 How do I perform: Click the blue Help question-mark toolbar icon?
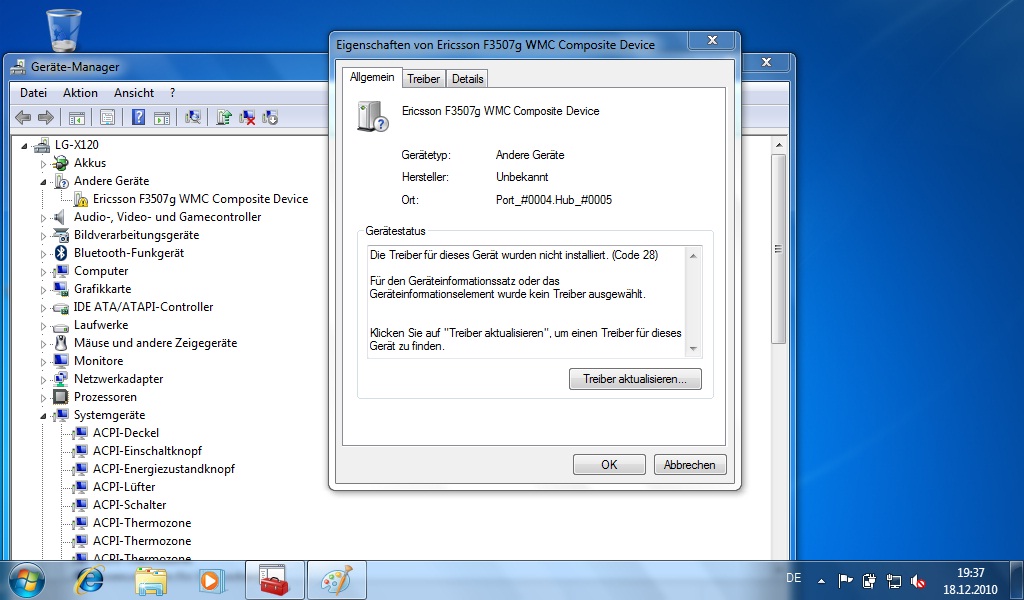[138, 118]
